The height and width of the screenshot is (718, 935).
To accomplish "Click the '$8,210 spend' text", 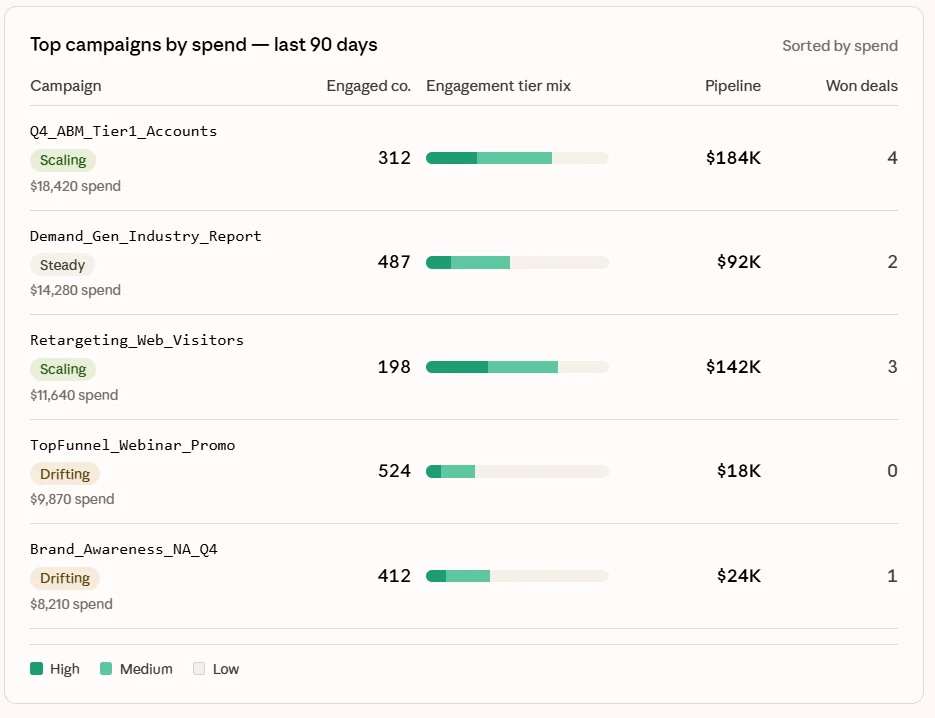I will (71, 604).
